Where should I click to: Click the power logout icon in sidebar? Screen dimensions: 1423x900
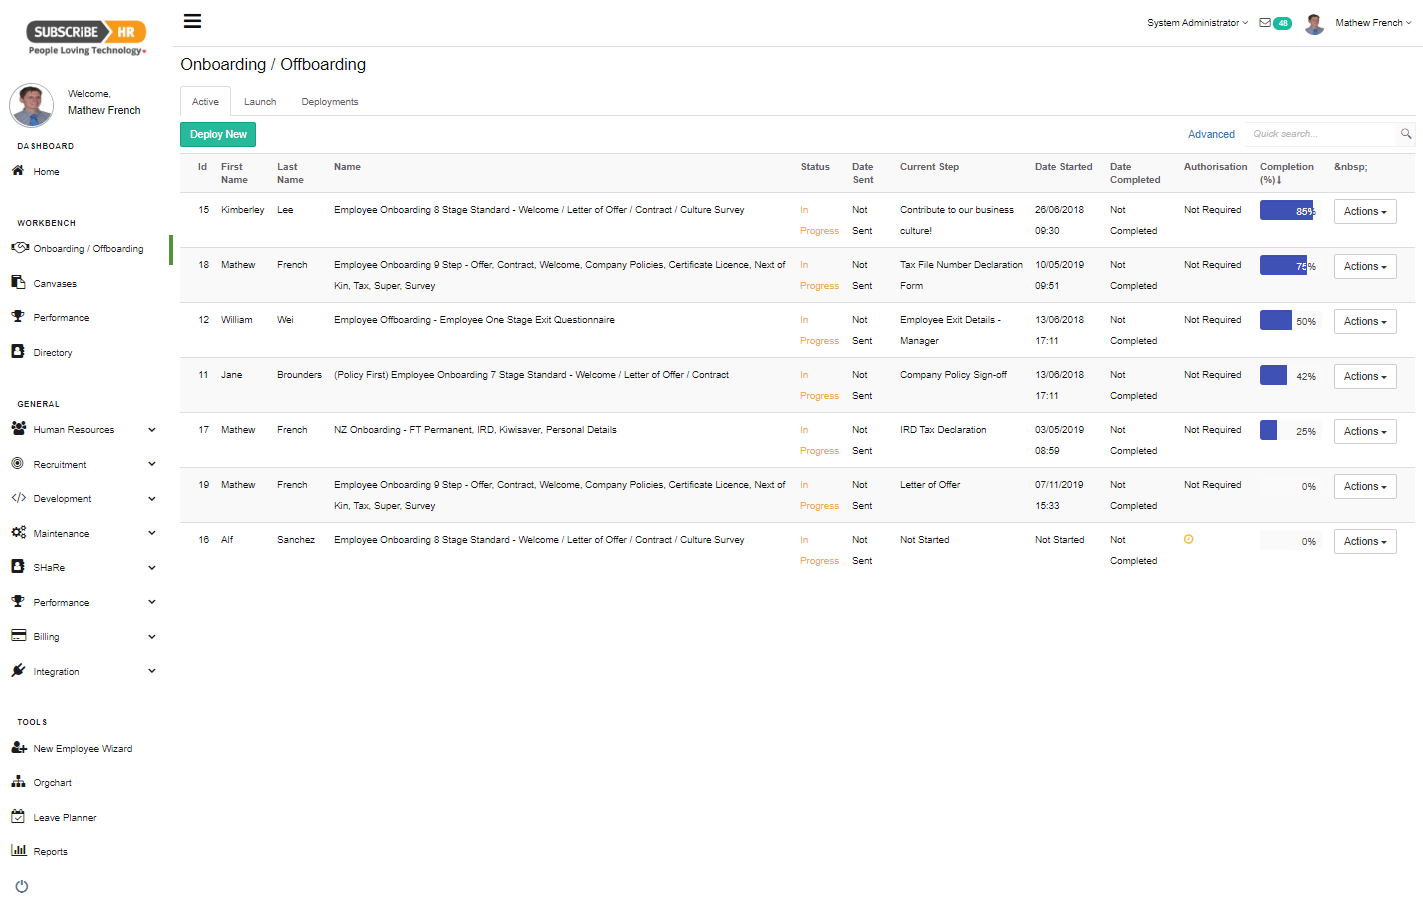pyautogui.click(x=22, y=886)
